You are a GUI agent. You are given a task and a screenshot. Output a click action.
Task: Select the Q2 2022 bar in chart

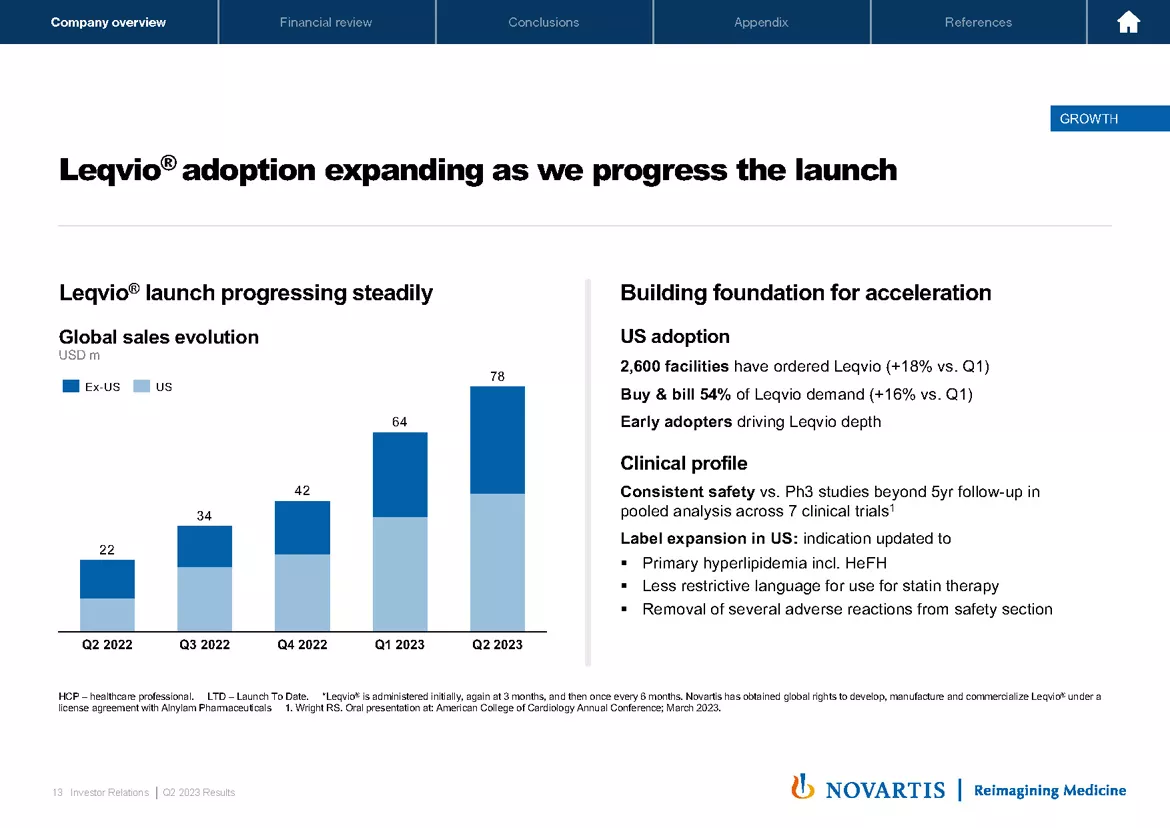(107, 595)
